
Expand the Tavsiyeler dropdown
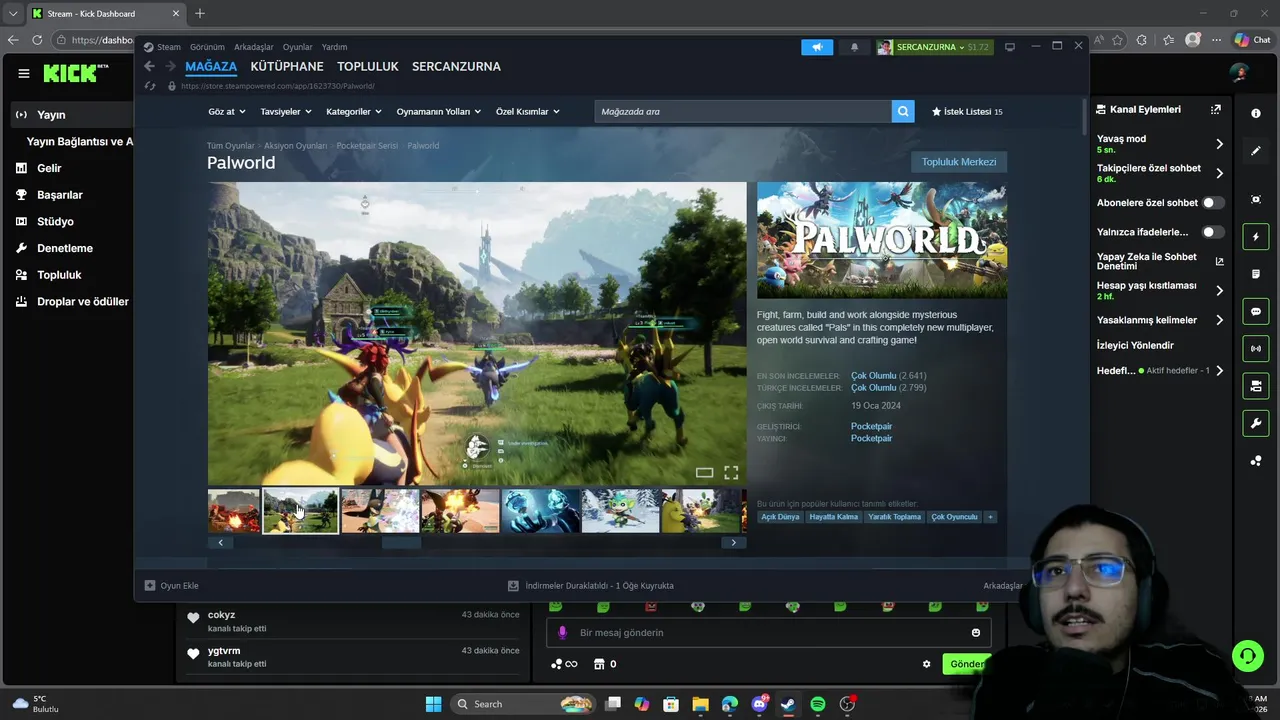coord(286,112)
